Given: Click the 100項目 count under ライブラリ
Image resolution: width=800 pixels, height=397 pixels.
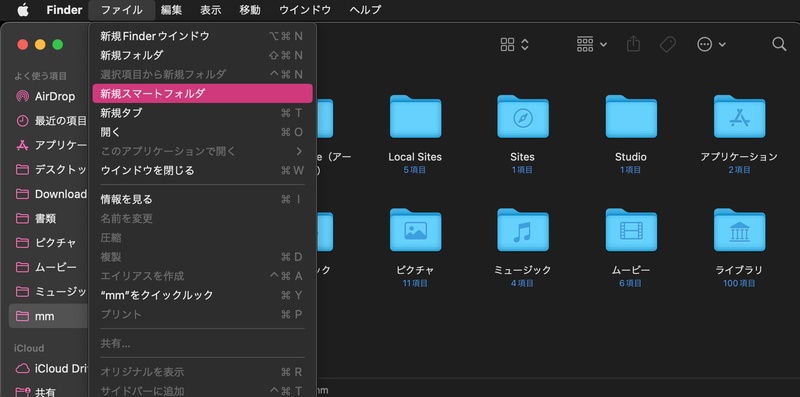Looking at the screenshot, I should point(739,283).
